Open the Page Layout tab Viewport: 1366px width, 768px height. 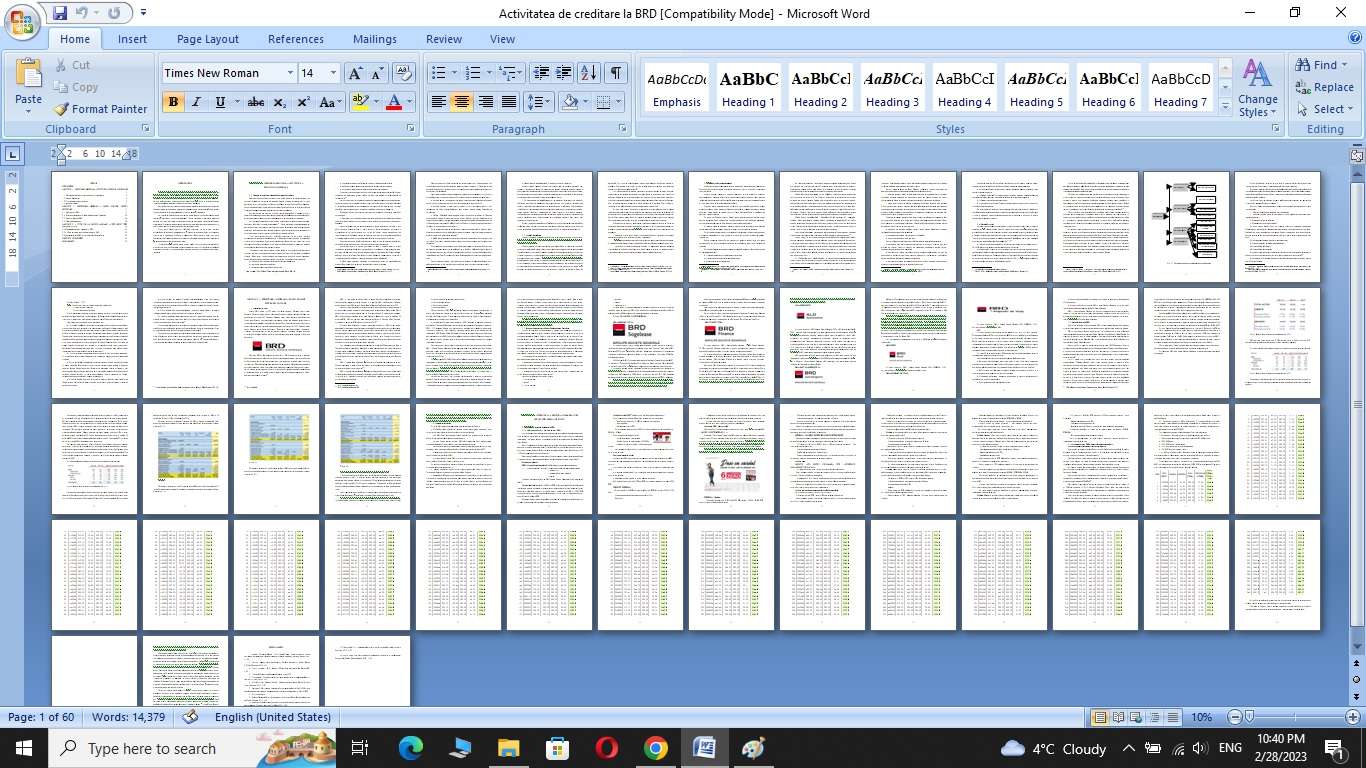pos(208,39)
